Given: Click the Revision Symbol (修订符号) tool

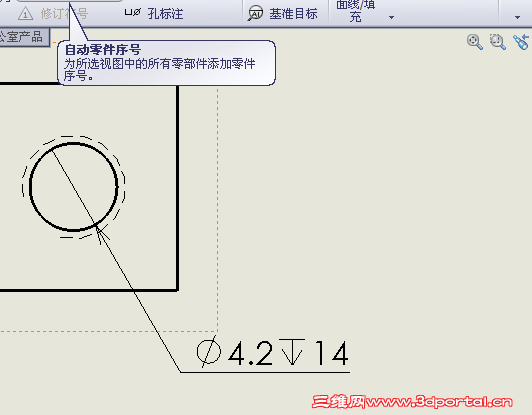Looking at the screenshot, I should click(x=53, y=14).
